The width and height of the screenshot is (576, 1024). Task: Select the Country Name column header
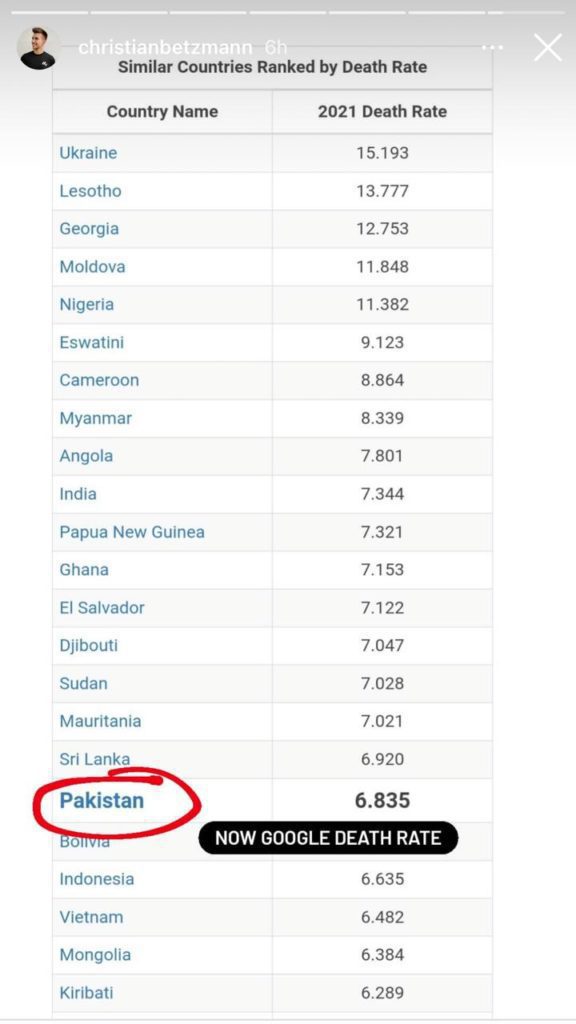(162, 112)
